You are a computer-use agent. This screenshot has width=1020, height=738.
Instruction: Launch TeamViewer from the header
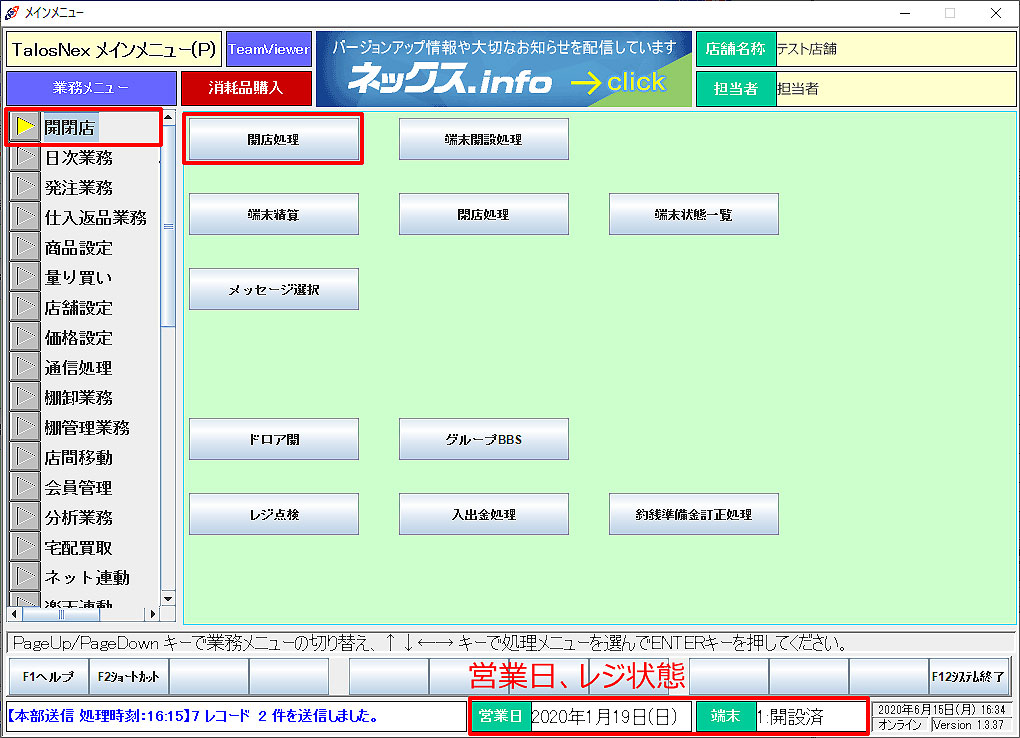pyautogui.click(x=266, y=48)
